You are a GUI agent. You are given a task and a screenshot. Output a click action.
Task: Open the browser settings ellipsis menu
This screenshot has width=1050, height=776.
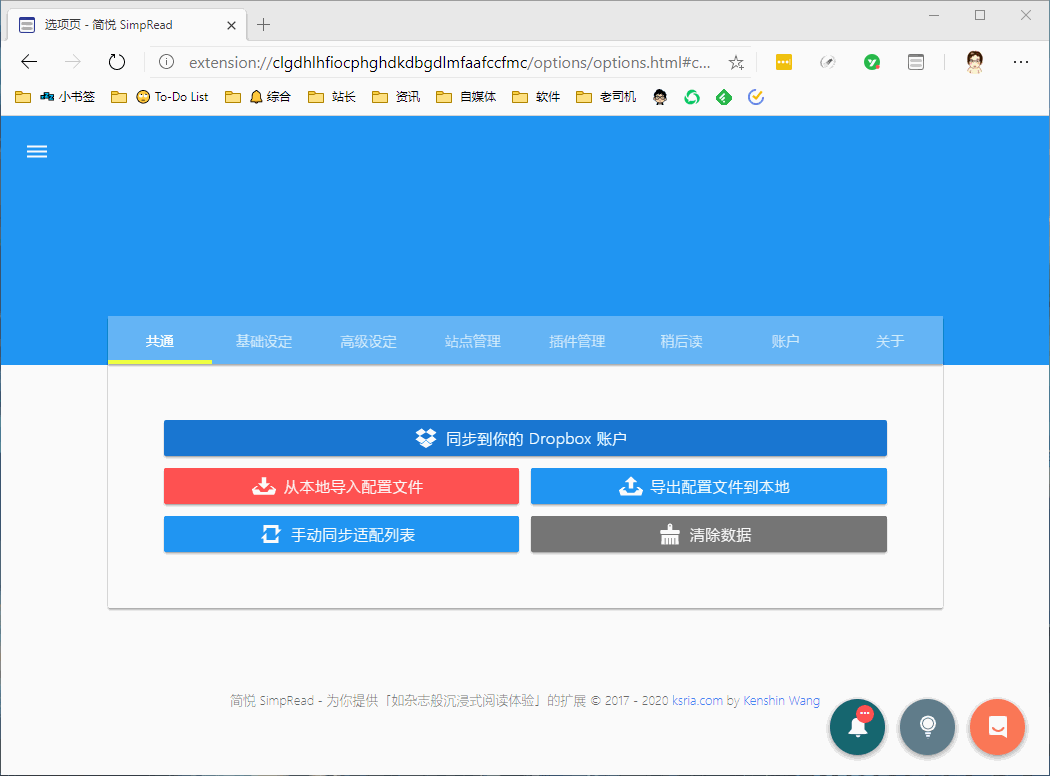pyautogui.click(x=1021, y=62)
